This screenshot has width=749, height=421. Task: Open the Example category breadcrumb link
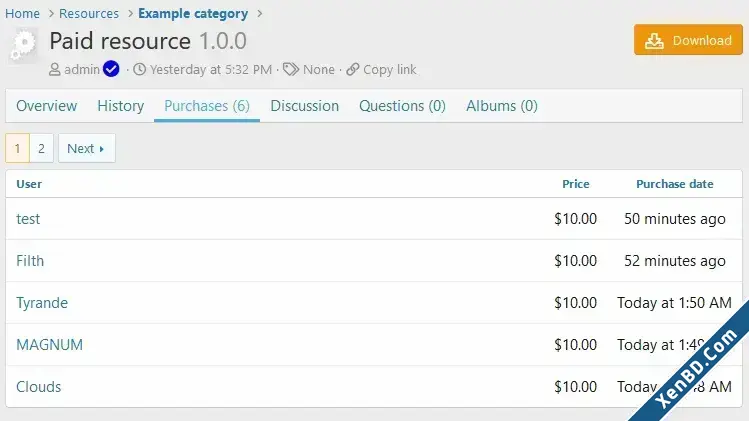(193, 13)
